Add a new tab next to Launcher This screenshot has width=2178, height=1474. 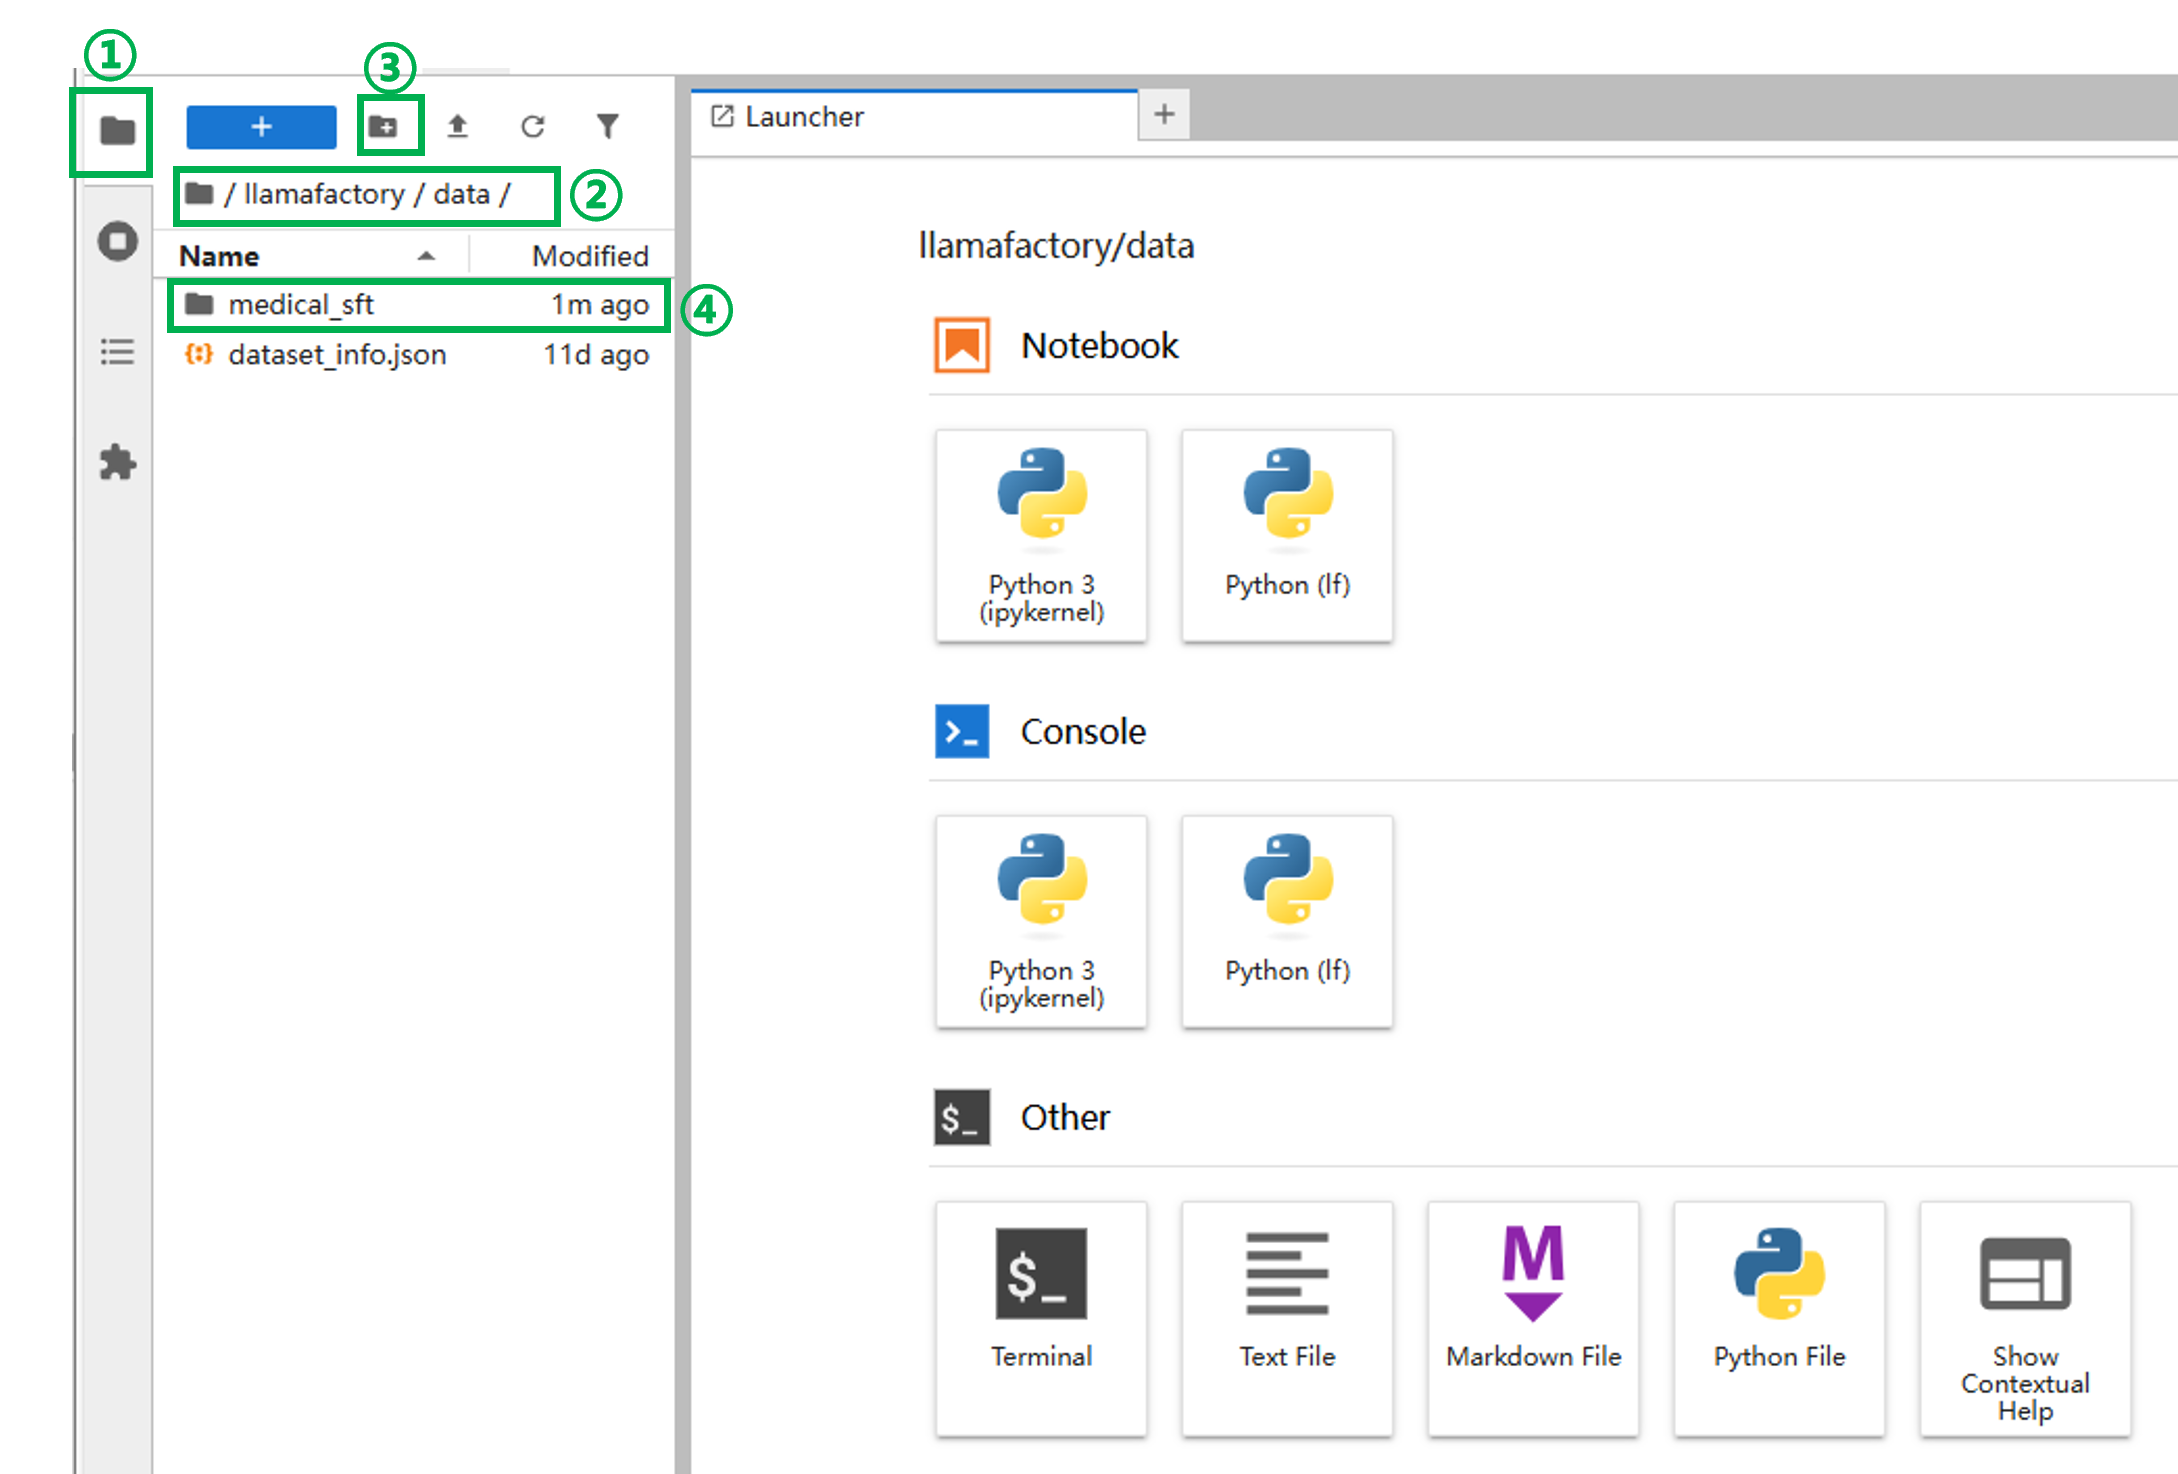[x=1164, y=115]
